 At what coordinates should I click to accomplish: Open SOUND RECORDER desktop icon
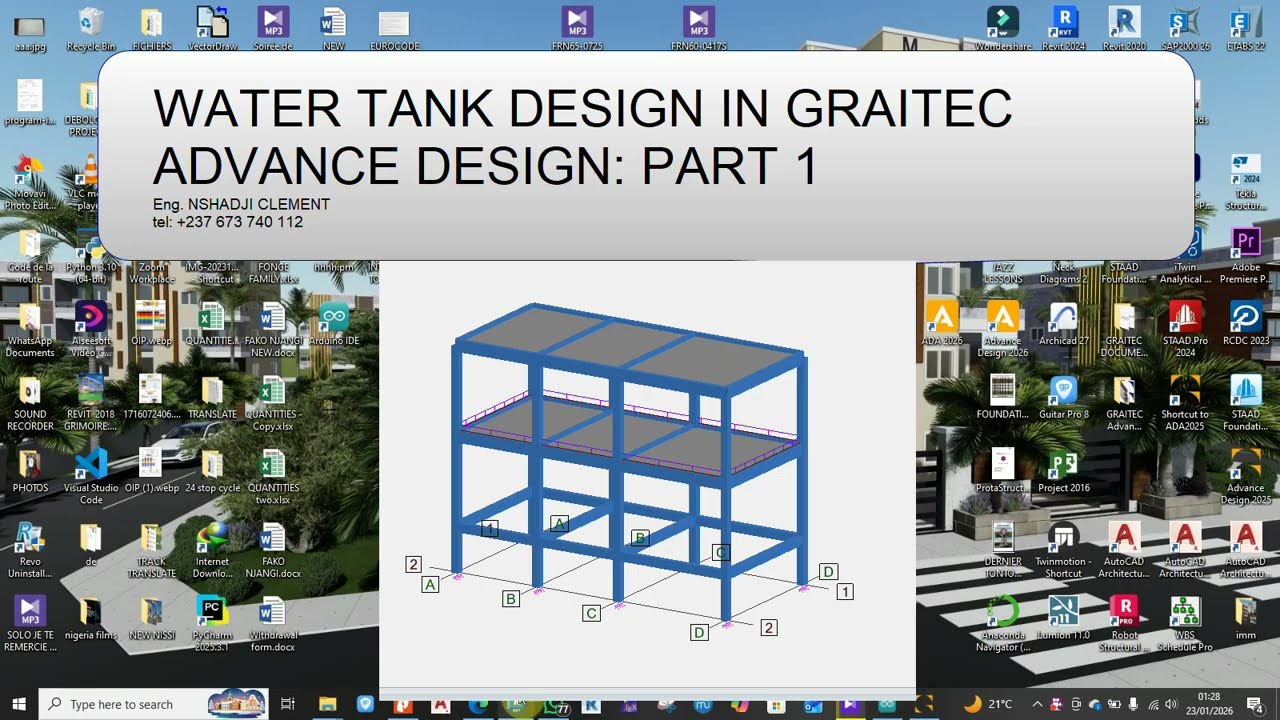point(30,402)
